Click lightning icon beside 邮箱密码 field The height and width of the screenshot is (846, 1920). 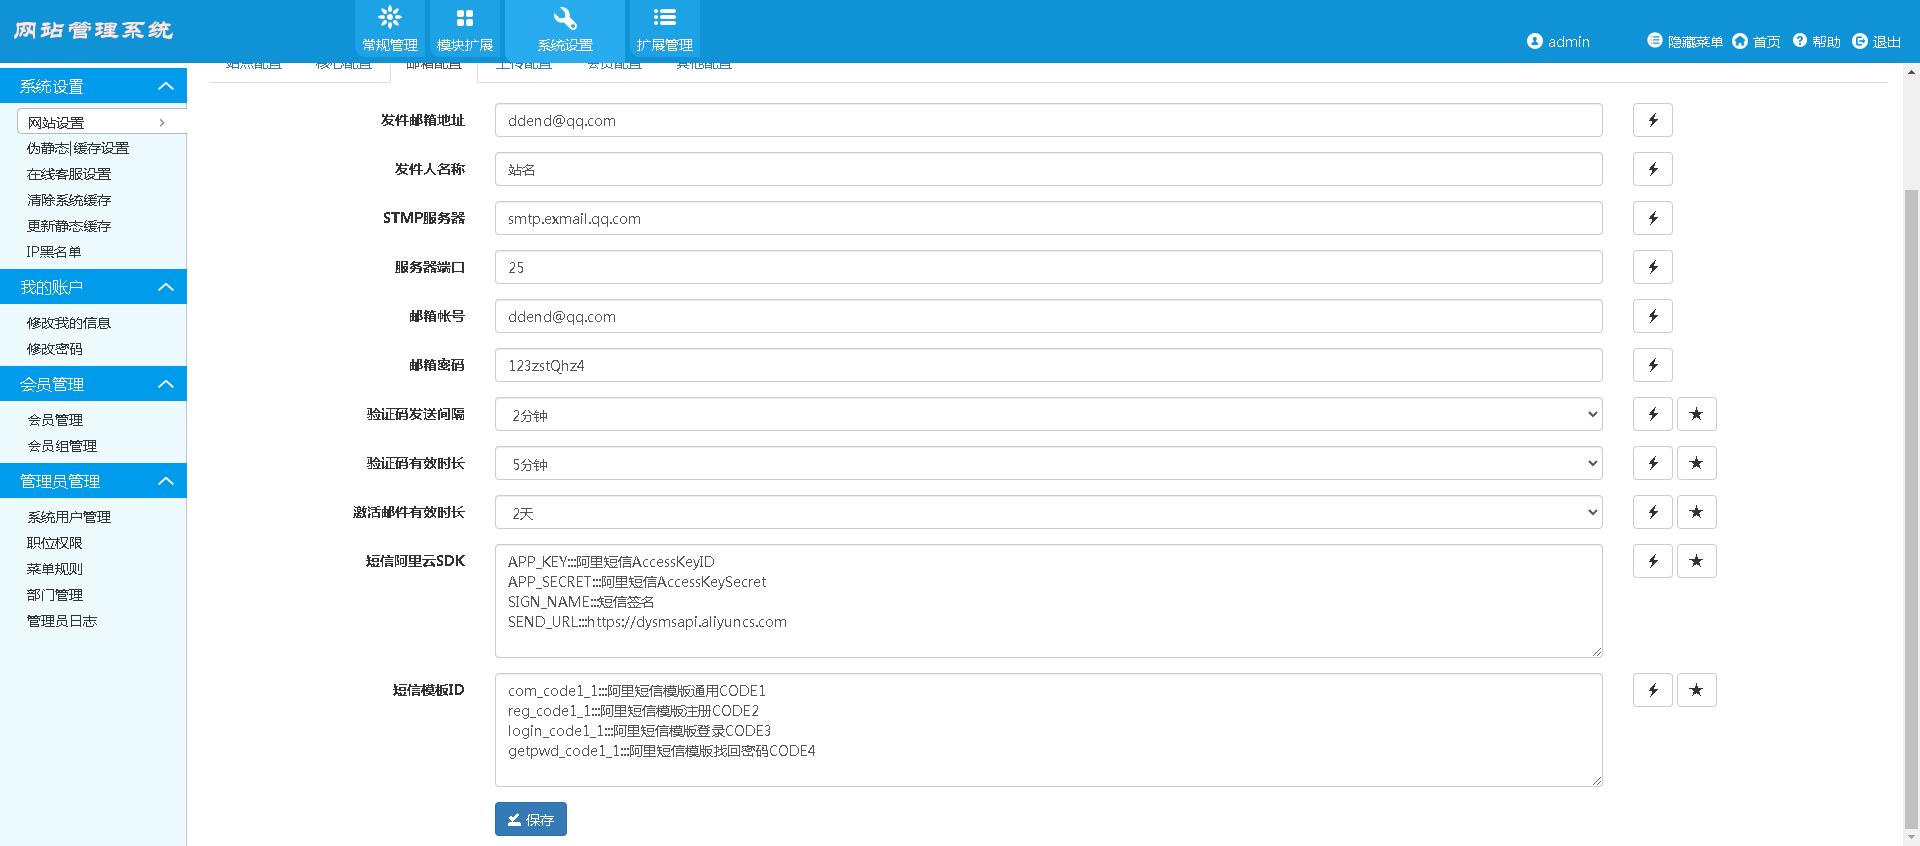click(1653, 365)
